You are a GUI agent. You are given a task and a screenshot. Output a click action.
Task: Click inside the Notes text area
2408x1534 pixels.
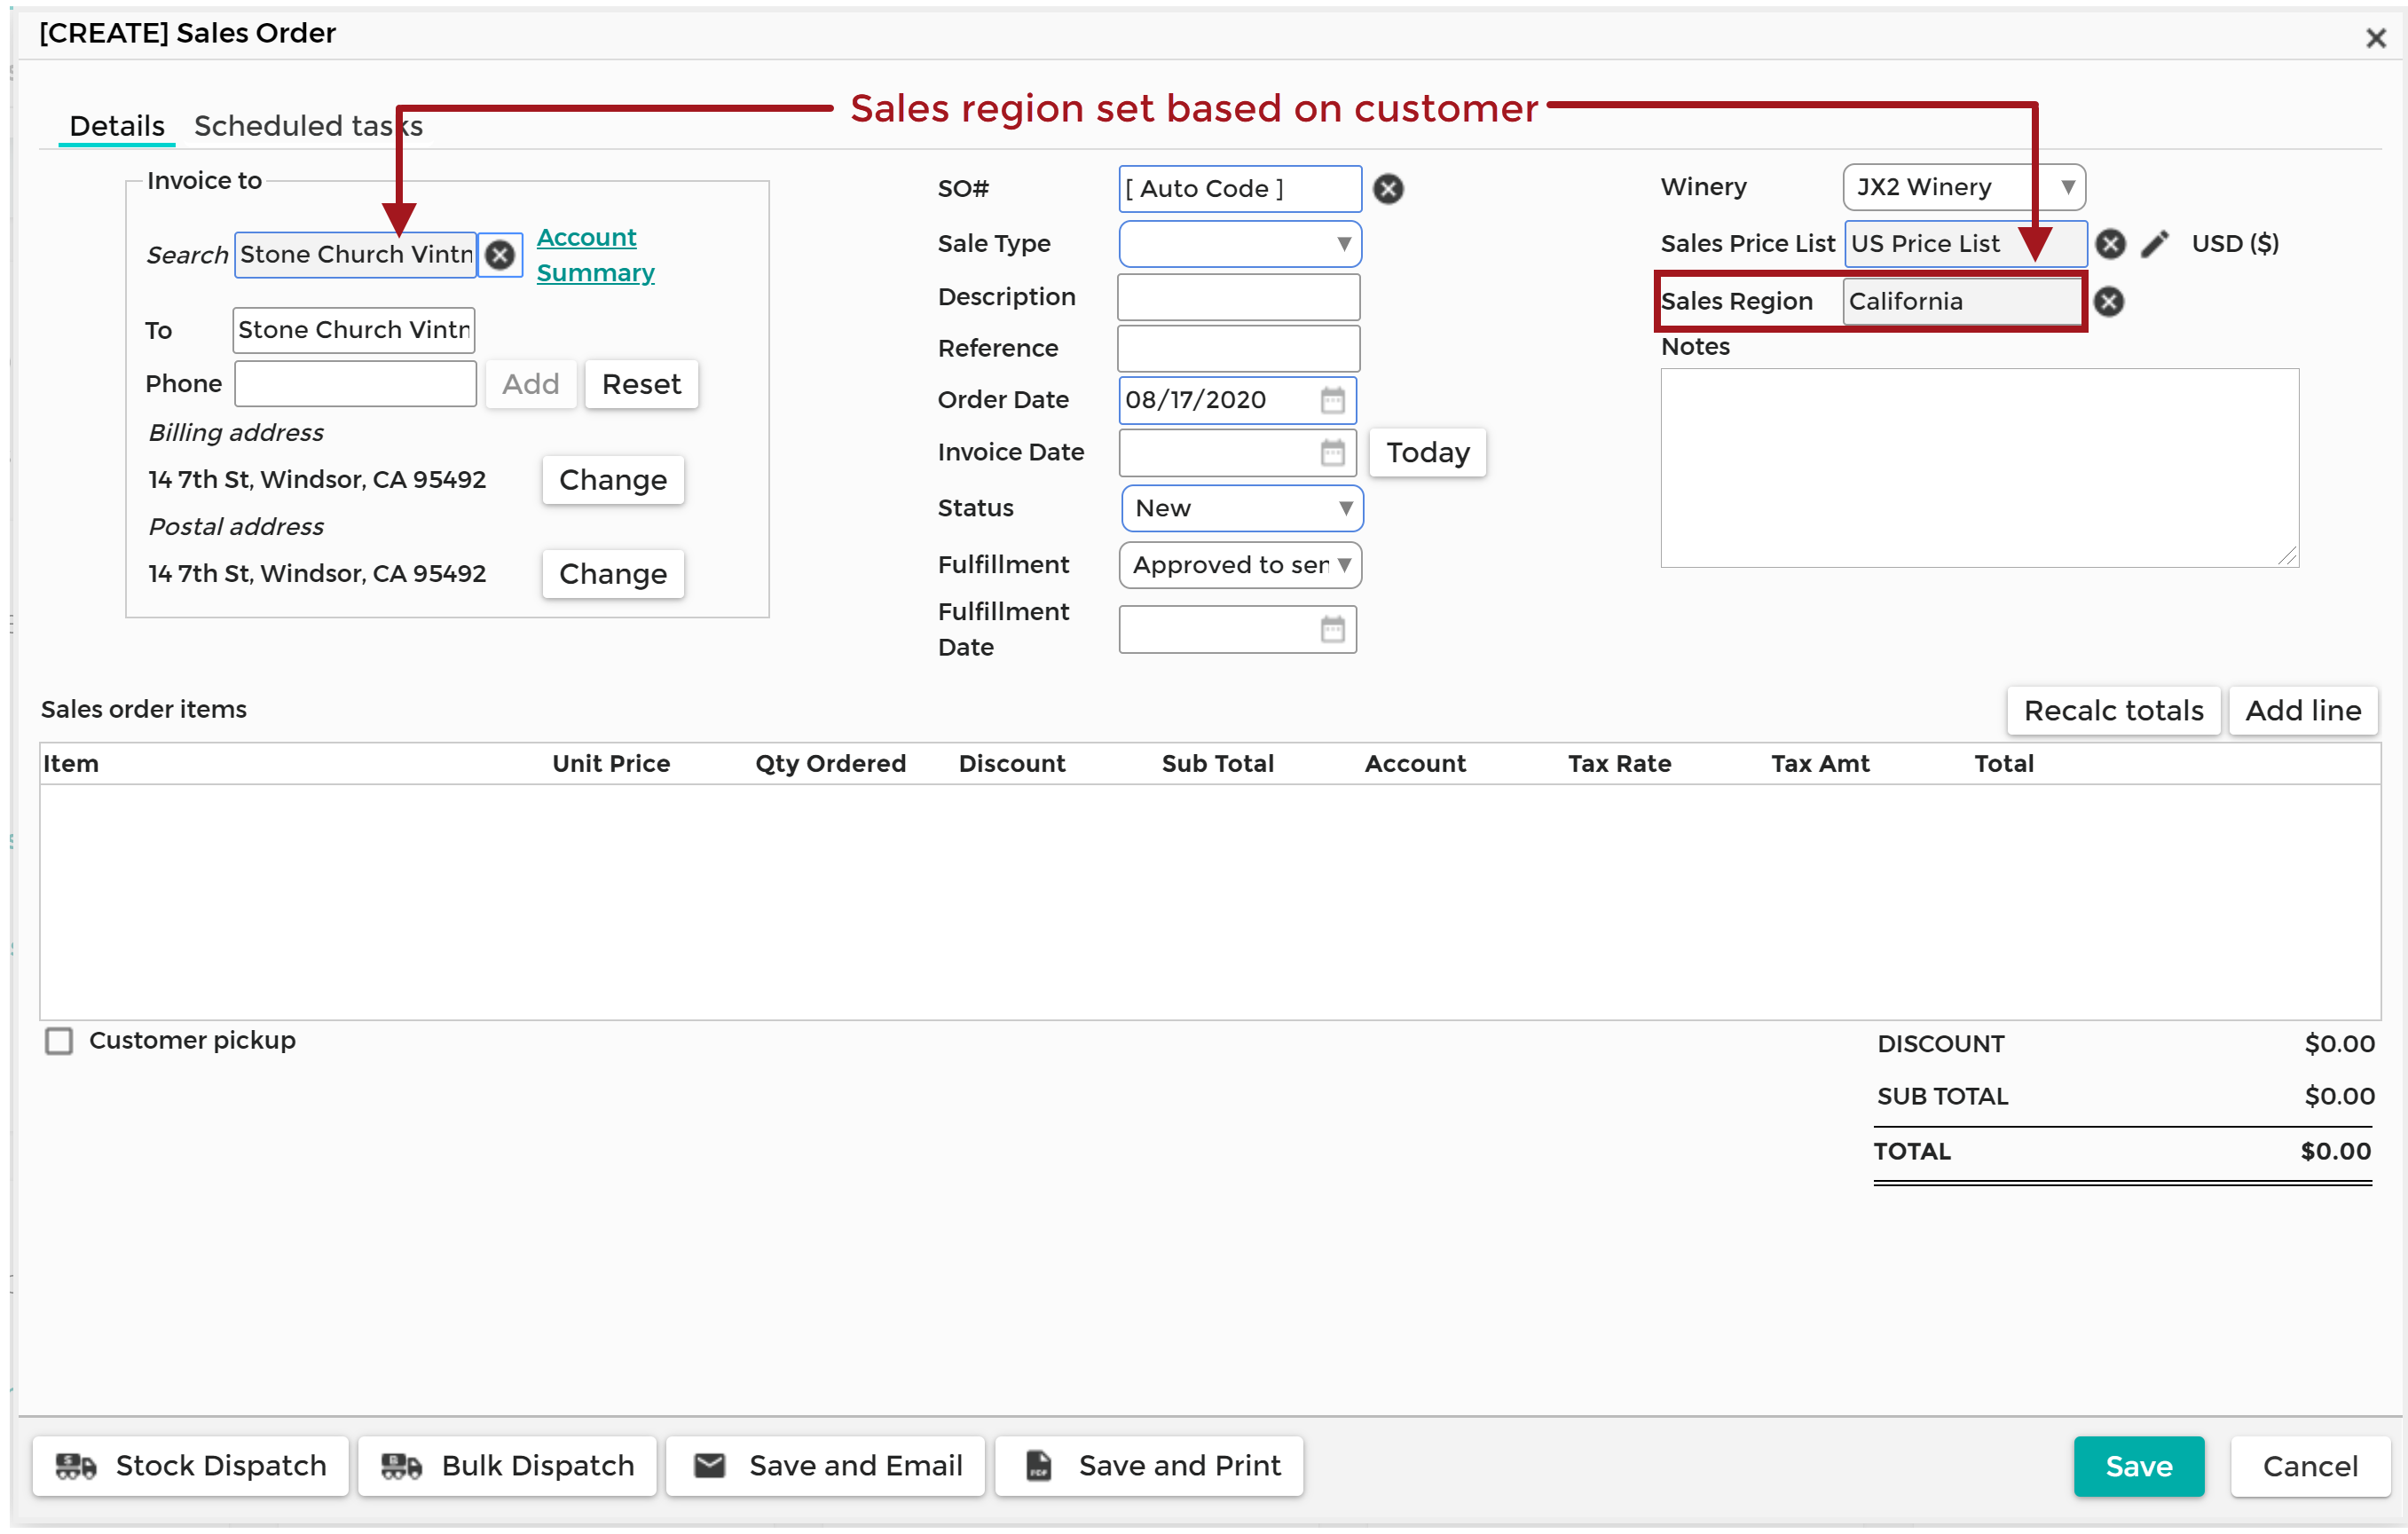tap(1980, 468)
